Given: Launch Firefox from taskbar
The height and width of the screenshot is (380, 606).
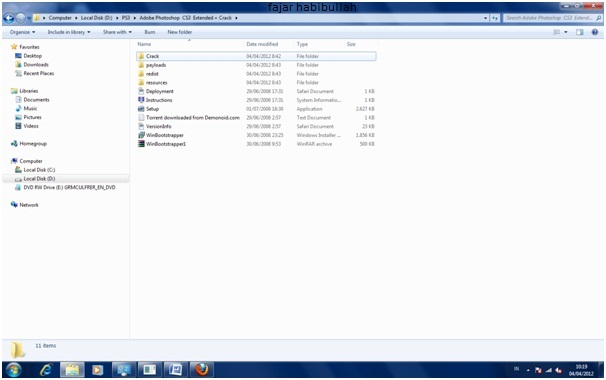Looking at the screenshot, I should (x=202, y=370).
